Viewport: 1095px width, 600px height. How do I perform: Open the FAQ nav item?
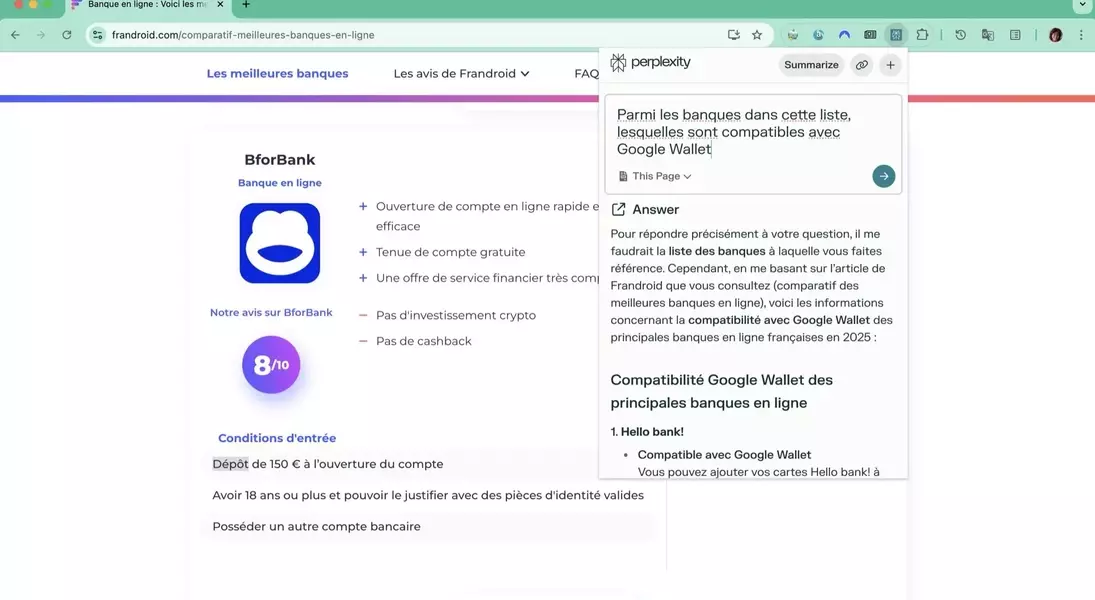click(x=587, y=73)
